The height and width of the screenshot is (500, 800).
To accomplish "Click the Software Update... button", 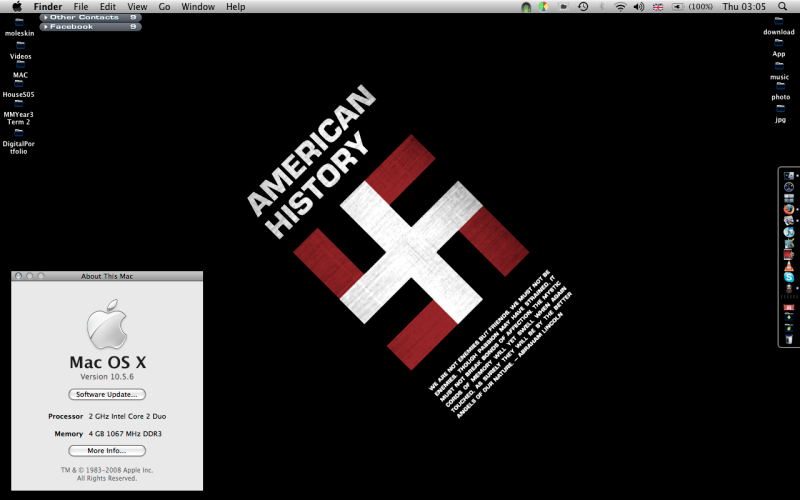I will click(x=107, y=394).
